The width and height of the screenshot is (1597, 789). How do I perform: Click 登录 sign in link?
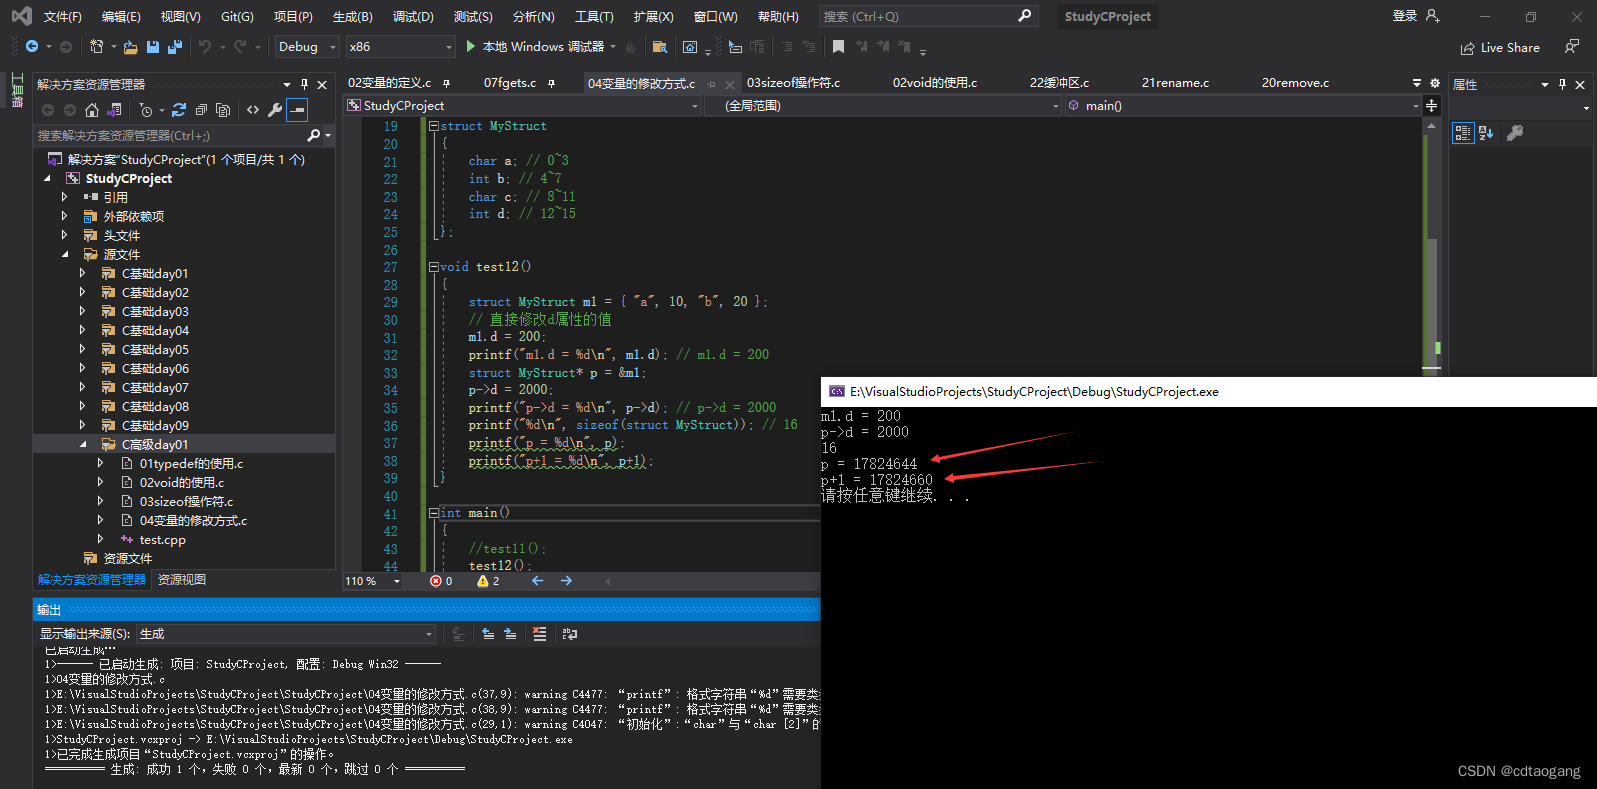[1405, 16]
